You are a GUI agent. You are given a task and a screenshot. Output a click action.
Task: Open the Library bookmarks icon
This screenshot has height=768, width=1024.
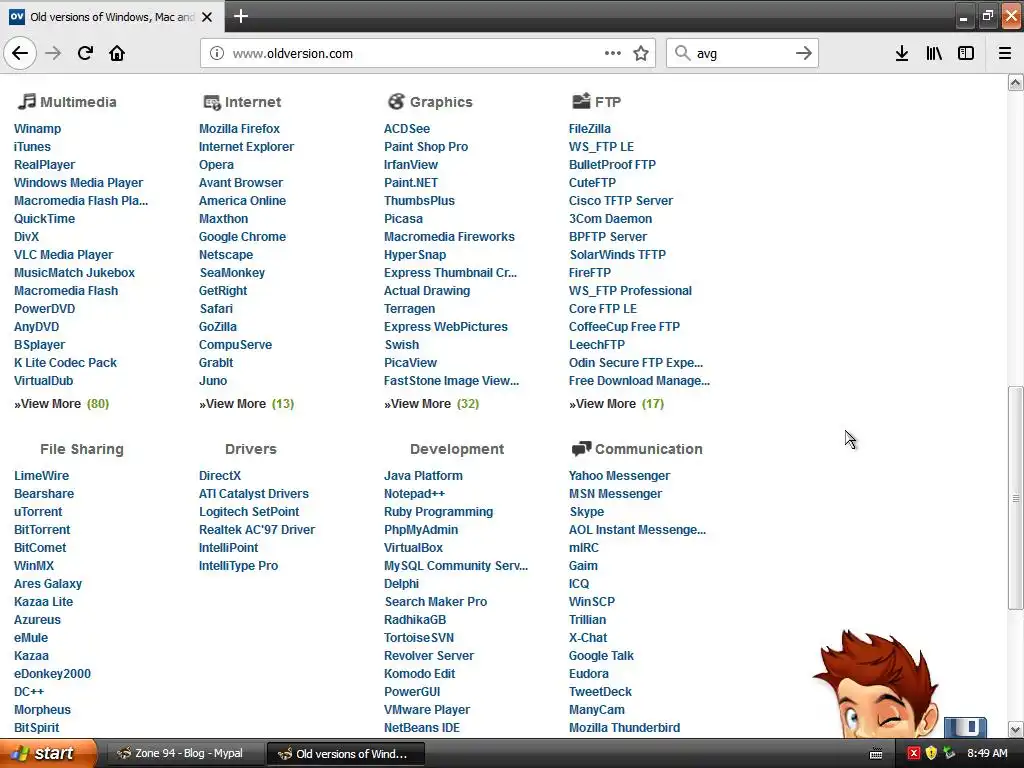(x=934, y=53)
